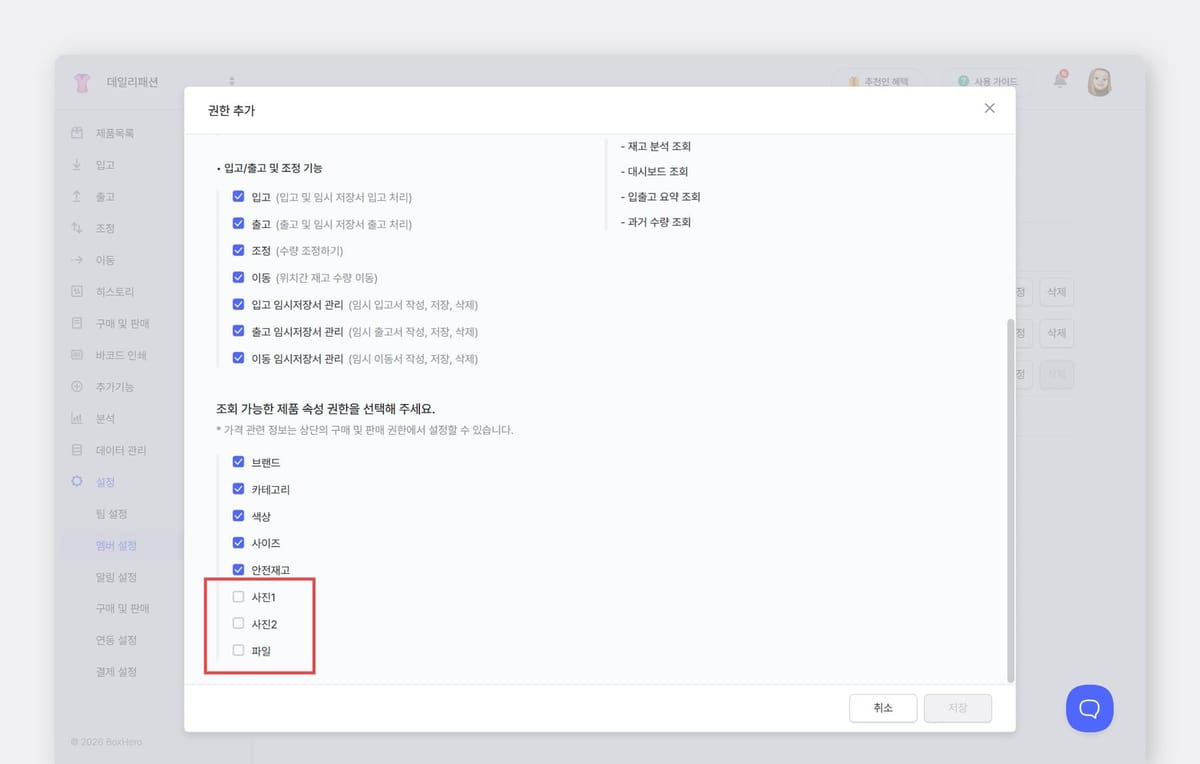Close the 권한 추가 dialog

(989, 108)
